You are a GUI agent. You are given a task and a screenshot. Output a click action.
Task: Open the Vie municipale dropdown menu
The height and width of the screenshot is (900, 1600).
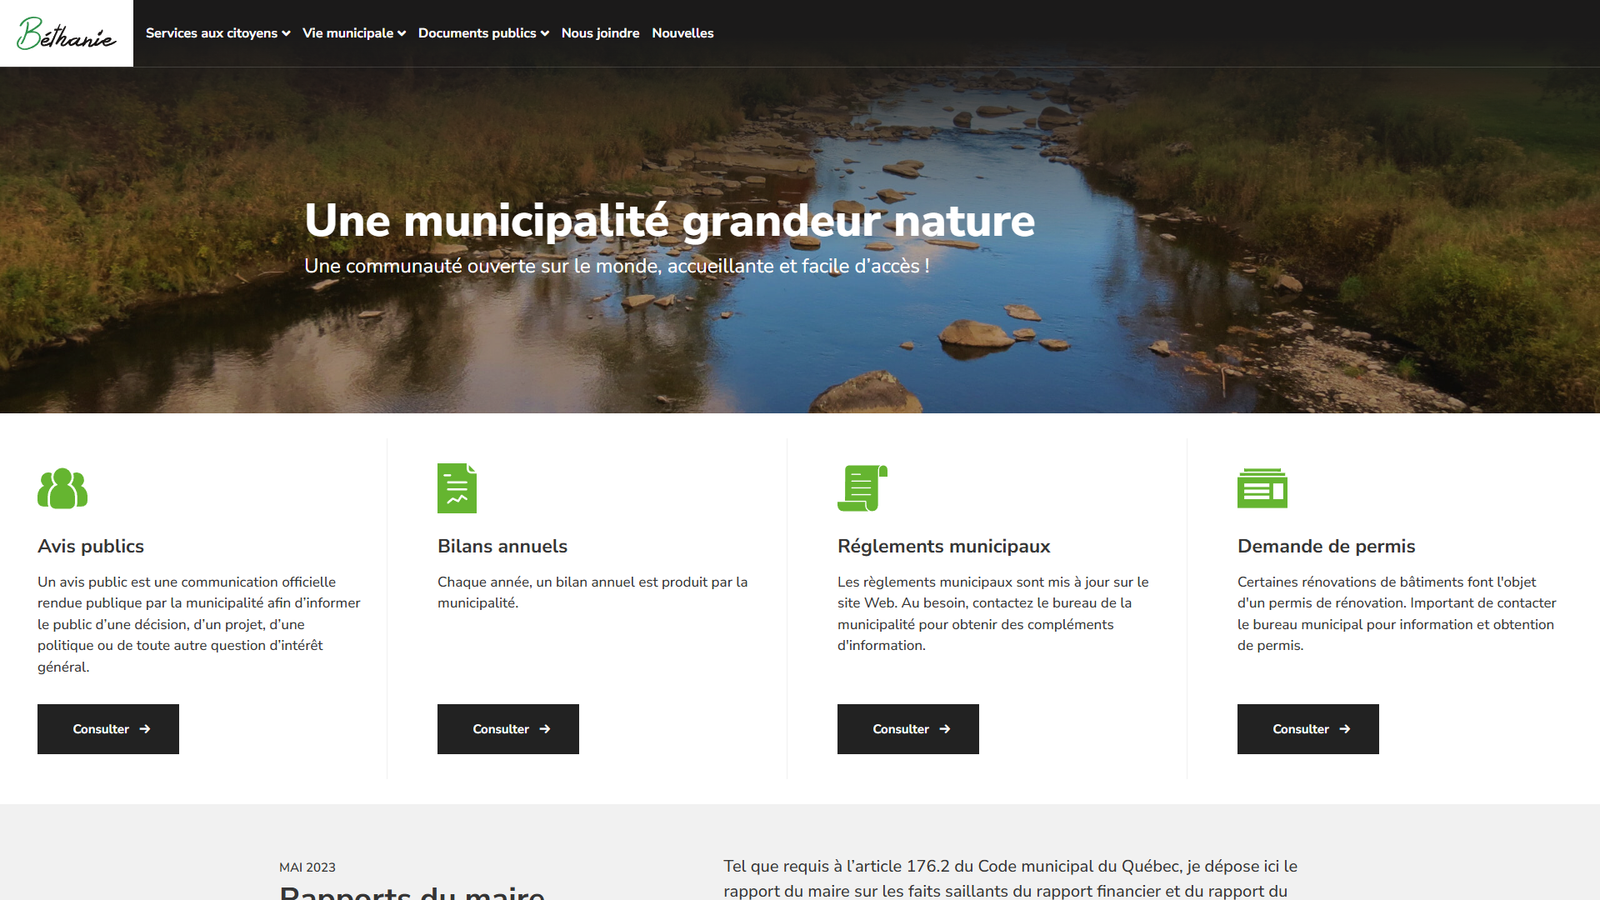tap(354, 33)
